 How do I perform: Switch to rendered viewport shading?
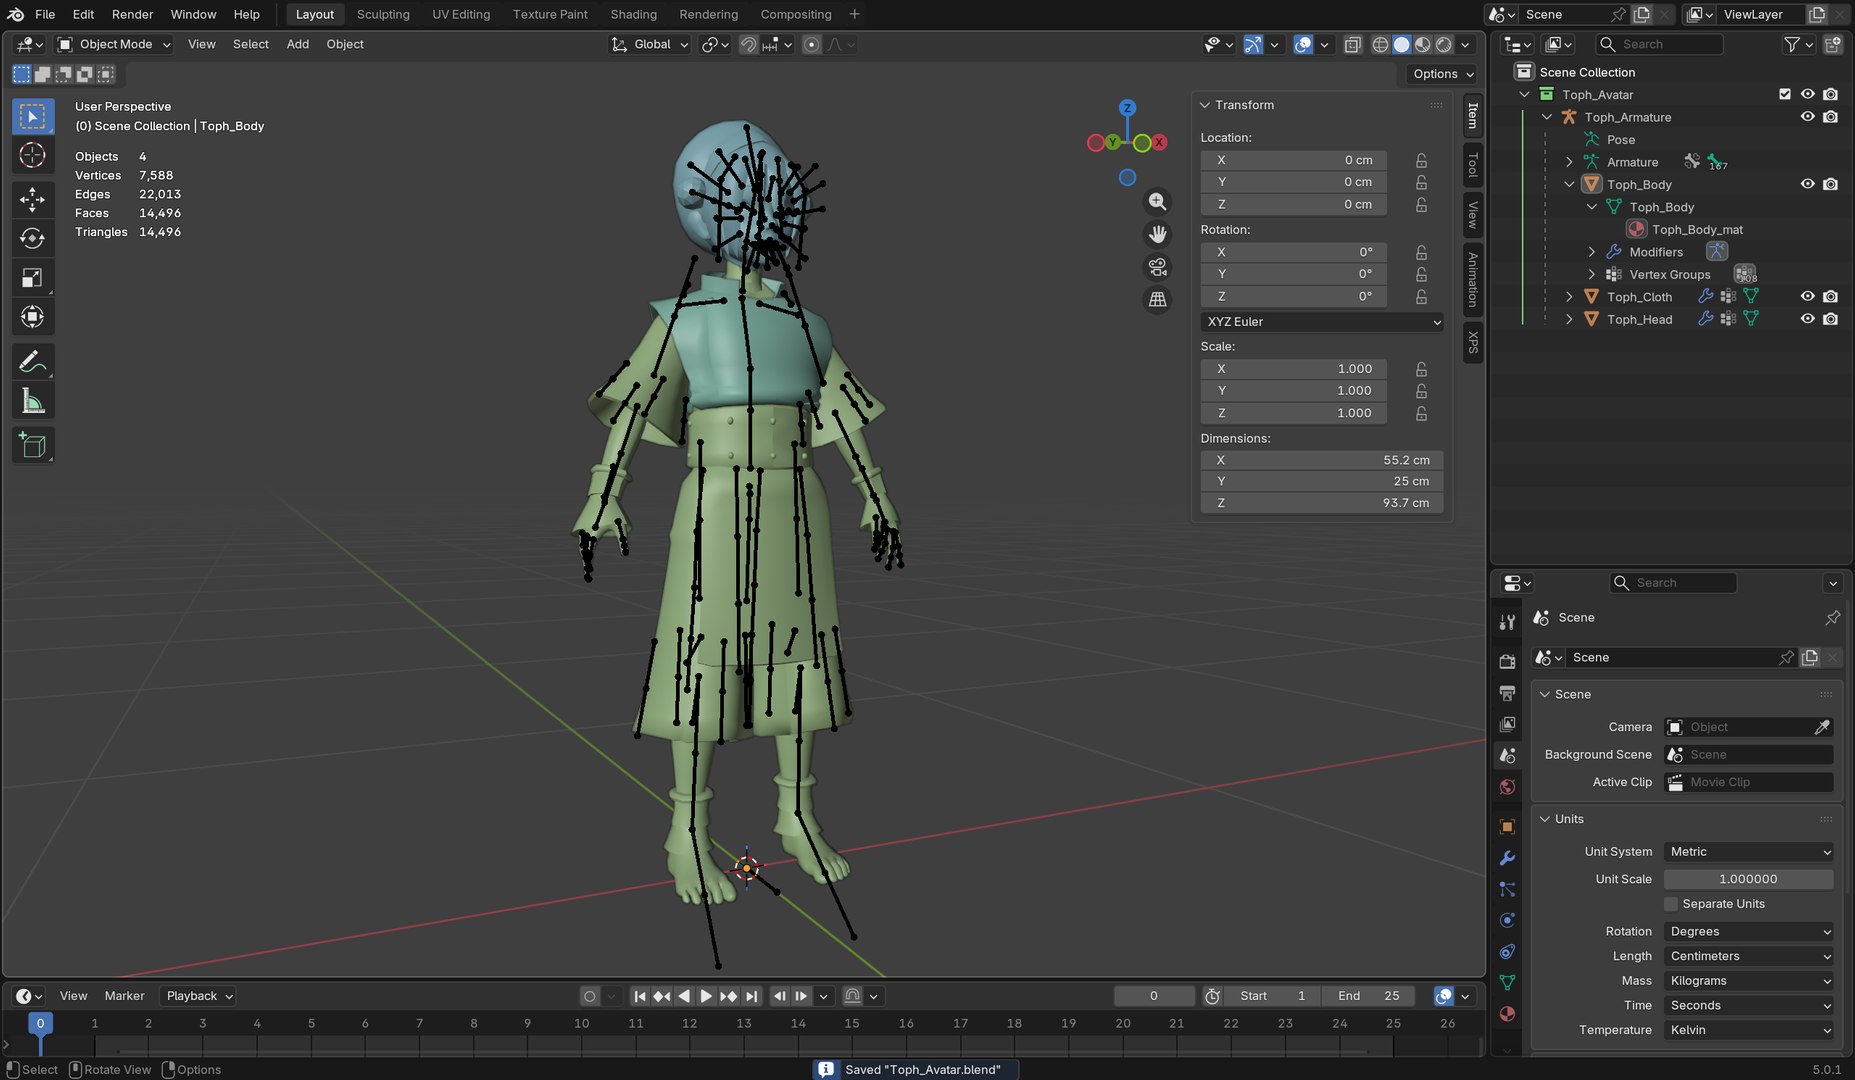click(x=1444, y=44)
